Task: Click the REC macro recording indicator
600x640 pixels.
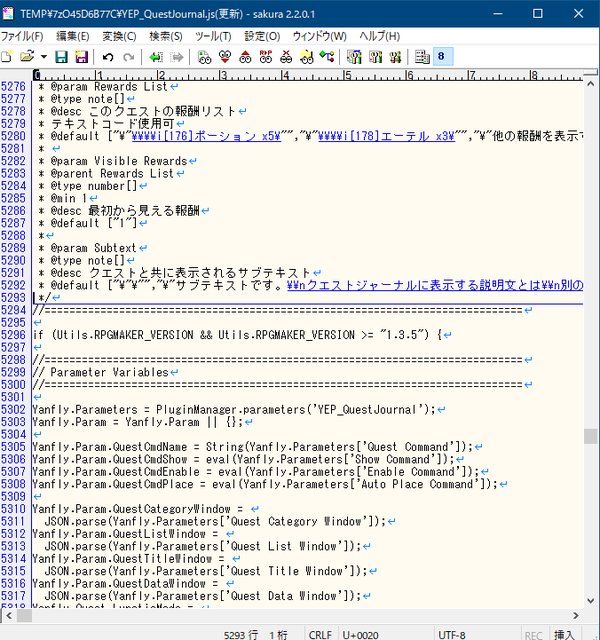Action: click(x=533, y=635)
